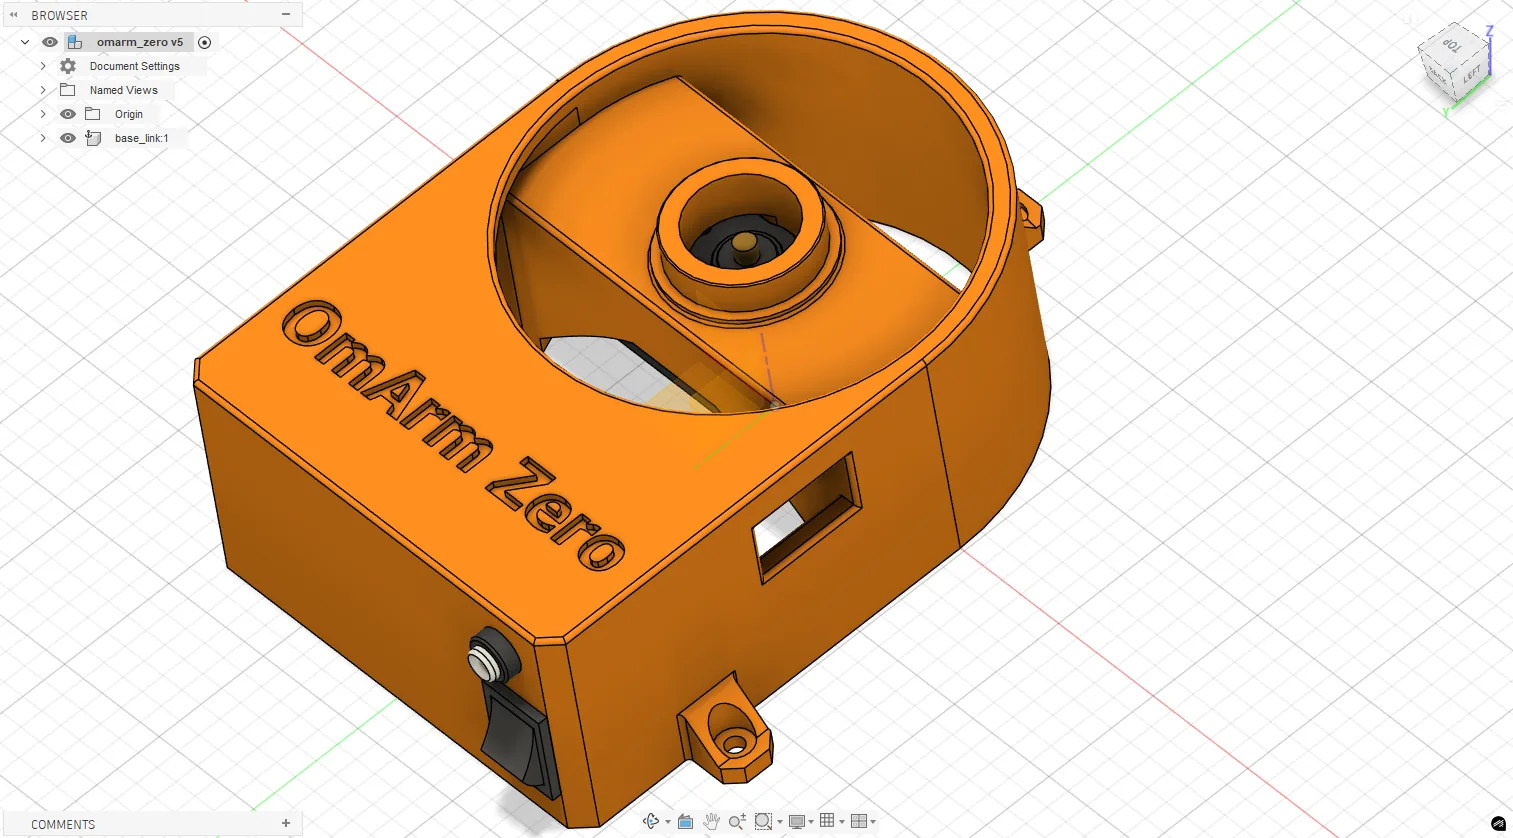Expand the Origin folder
Screen dimensions: 1513x838
point(43,114)
